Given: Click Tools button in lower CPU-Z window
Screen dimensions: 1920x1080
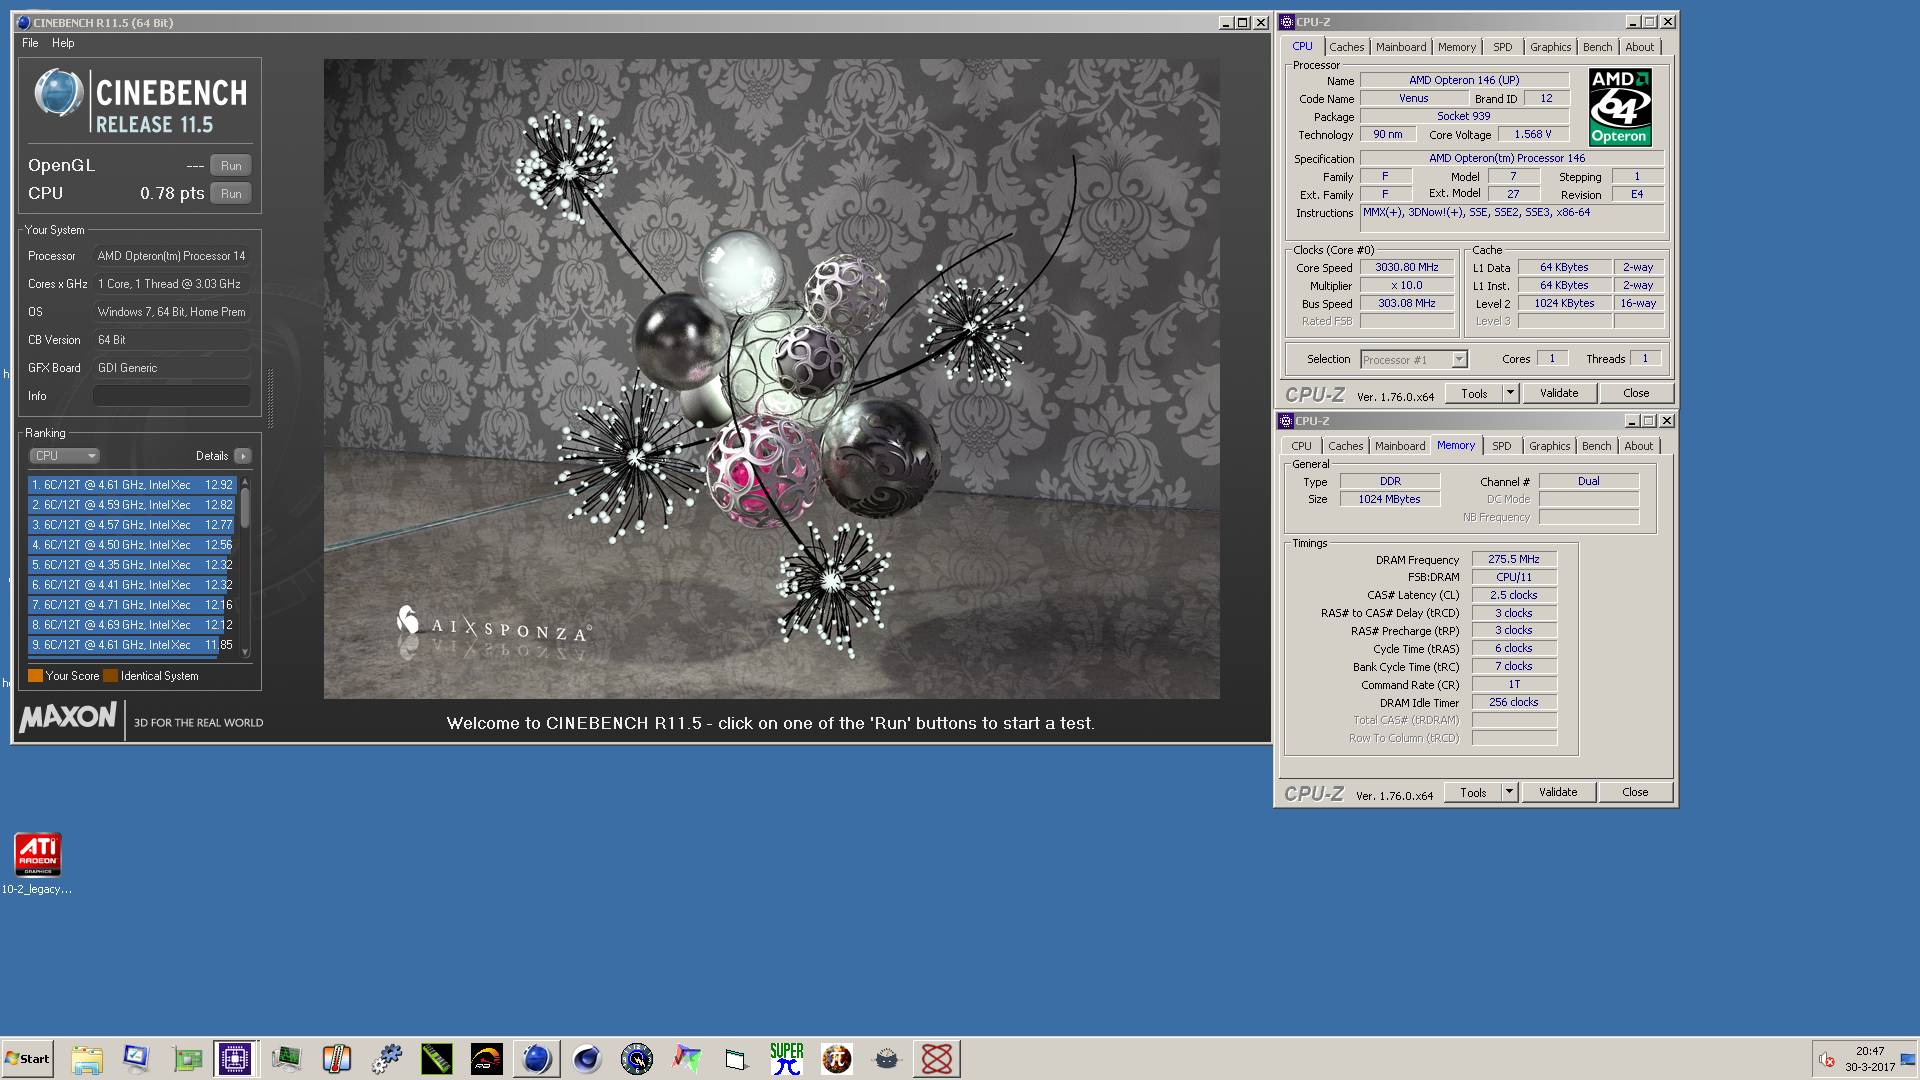Looking at the screenshot, I should [x=1473, y=792].
